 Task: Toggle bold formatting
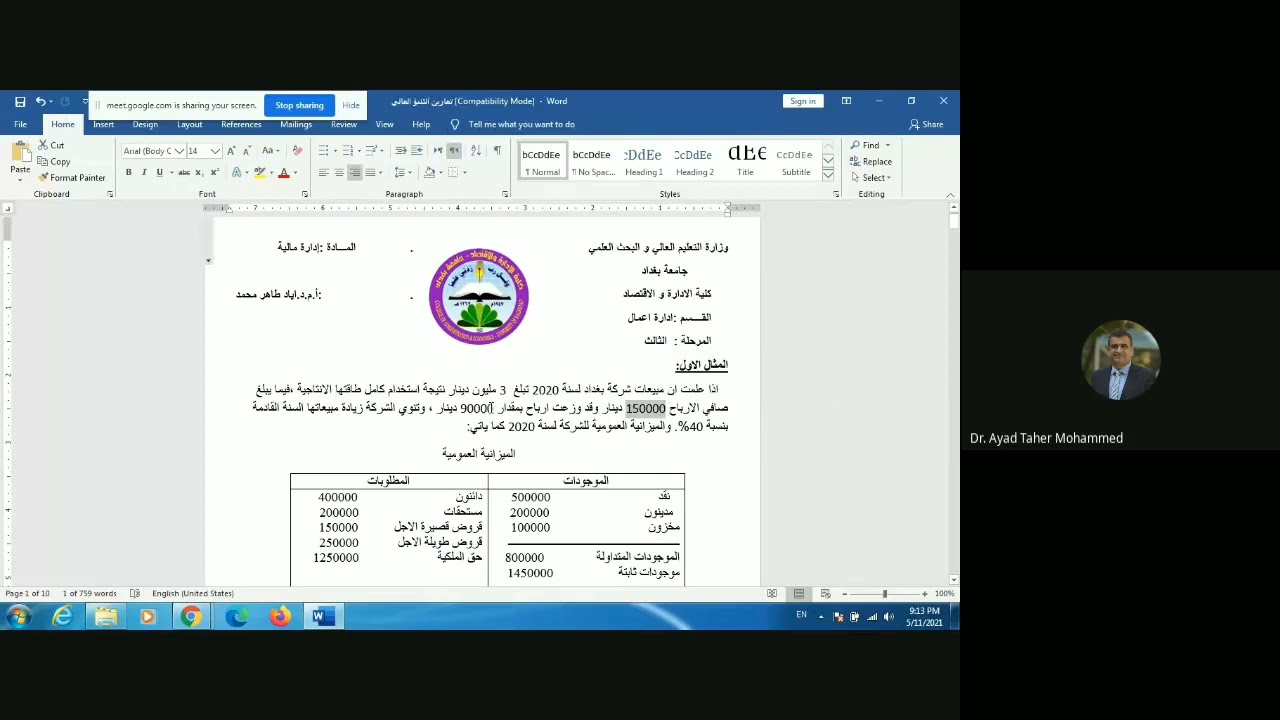[128, 173]
